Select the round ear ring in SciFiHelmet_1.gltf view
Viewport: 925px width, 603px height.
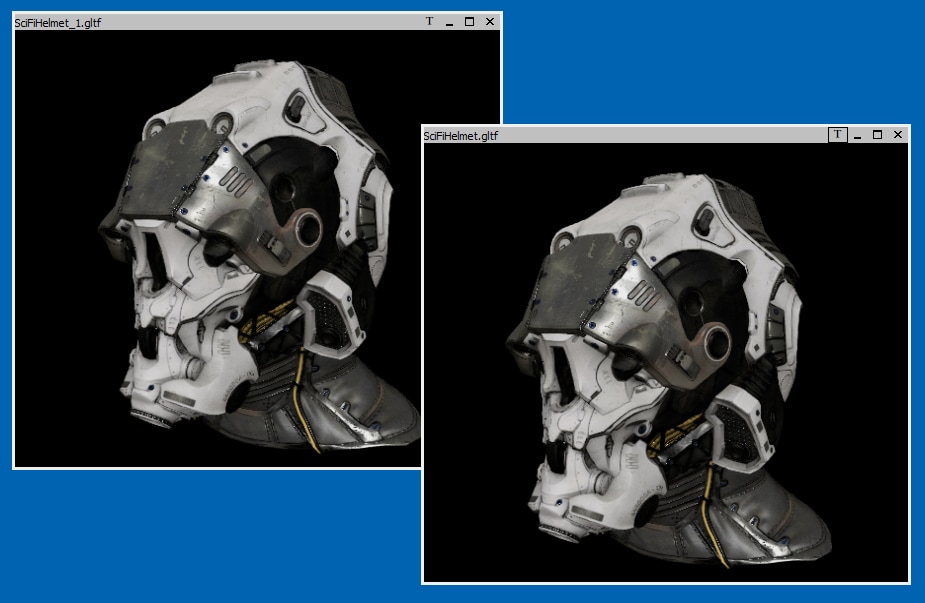(x=309, y=226)
